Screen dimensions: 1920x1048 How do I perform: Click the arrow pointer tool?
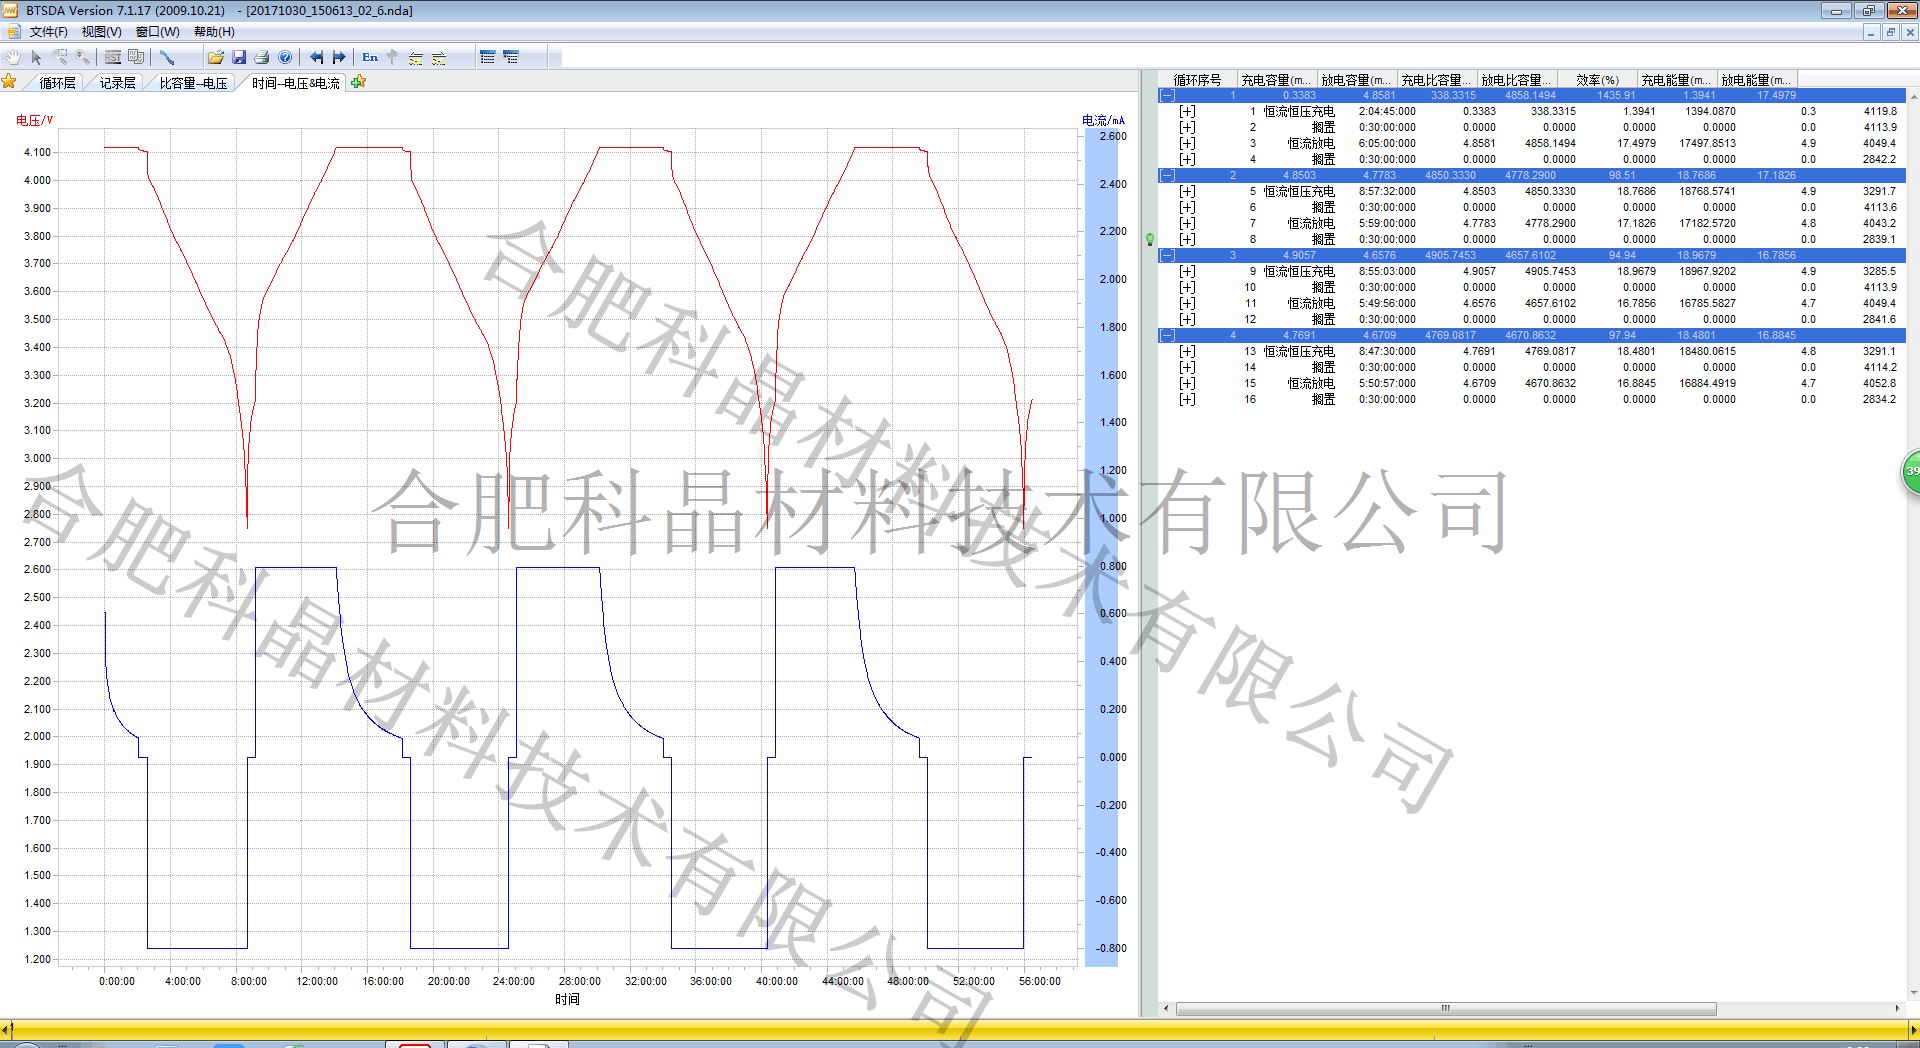pyautogui.click(x=37, y=58)
